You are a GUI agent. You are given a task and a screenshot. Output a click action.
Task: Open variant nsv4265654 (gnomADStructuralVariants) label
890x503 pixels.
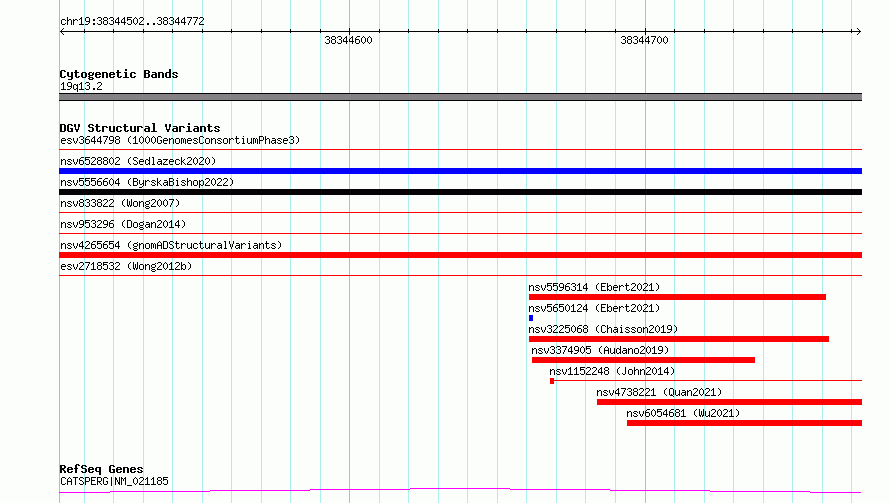pyautogui.click(x=171, y=245)
